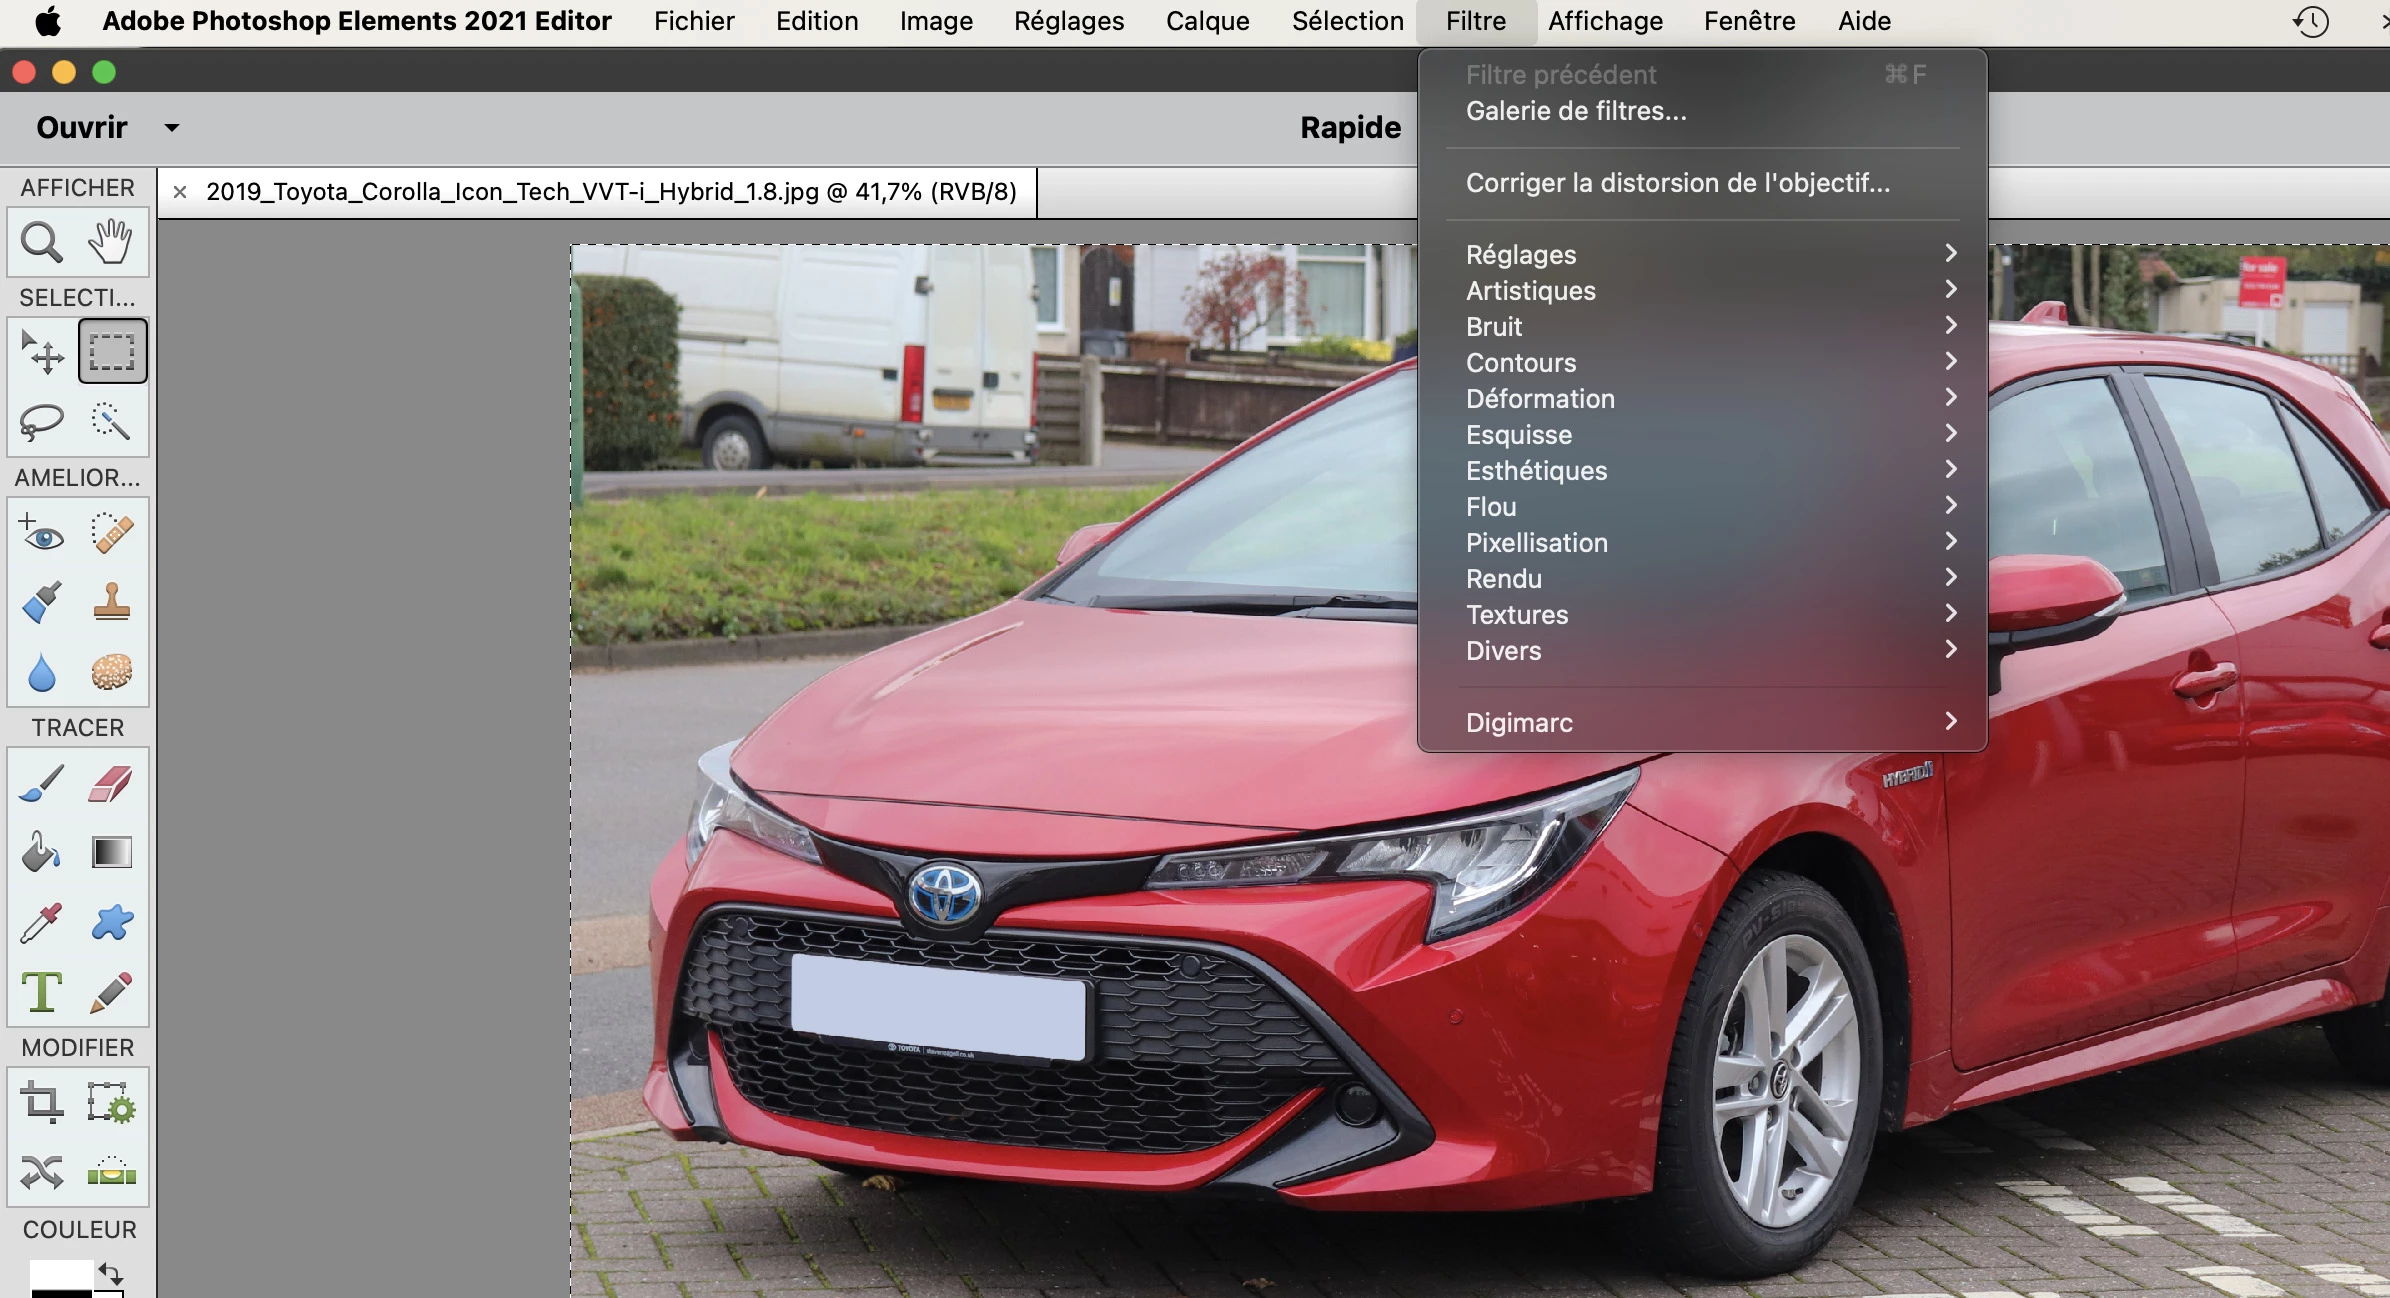Select the Hand tool
The width and height of the screenshot is (2390, 1298).
[x=111, y=243]
